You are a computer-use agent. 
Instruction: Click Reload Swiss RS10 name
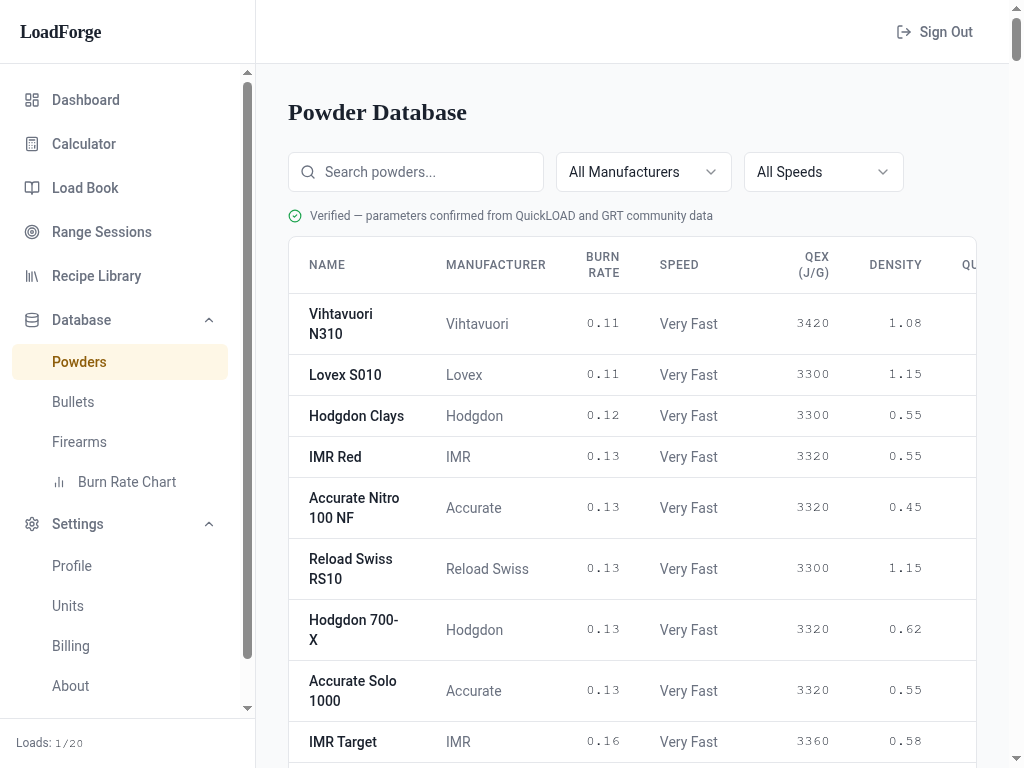pos(351,569)
